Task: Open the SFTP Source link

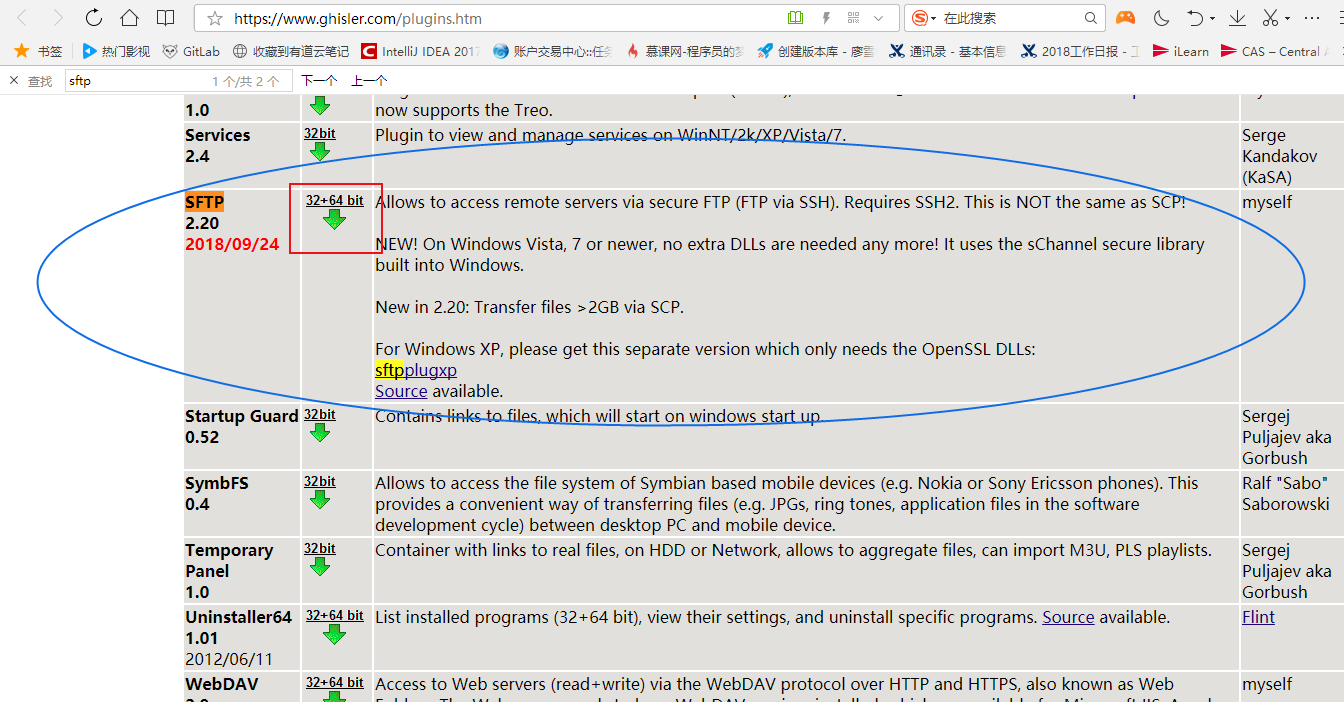Action: point(401,391)
